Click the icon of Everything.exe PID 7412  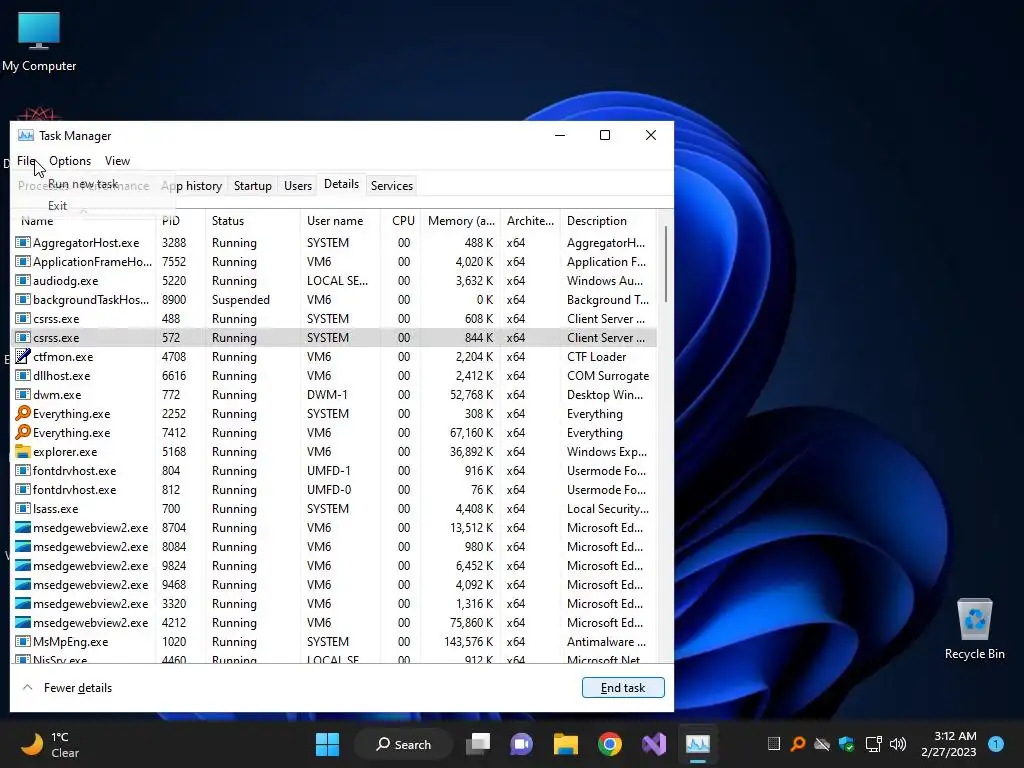pos(23,432)
